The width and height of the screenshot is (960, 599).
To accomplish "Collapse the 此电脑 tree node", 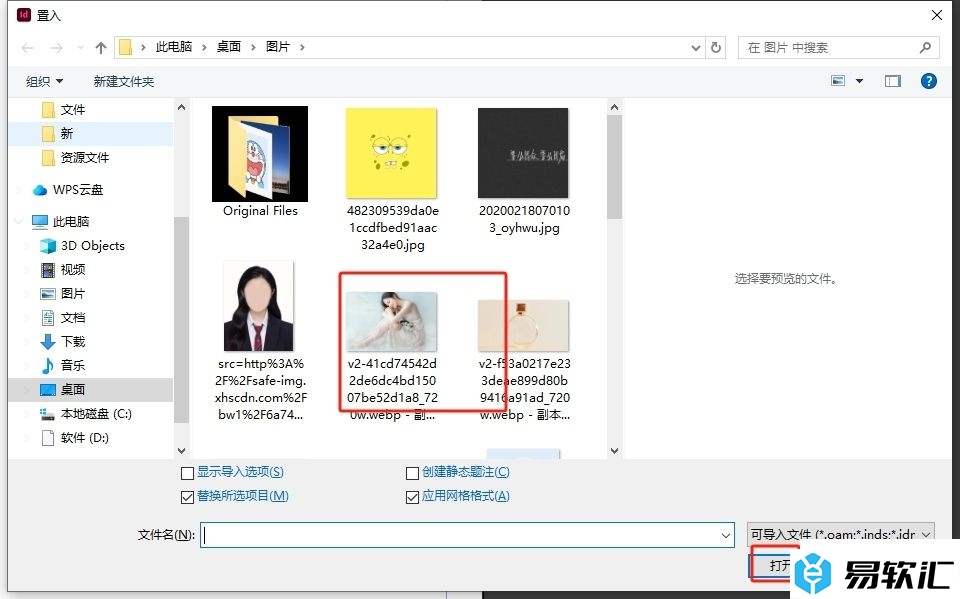I will [18, 221].
